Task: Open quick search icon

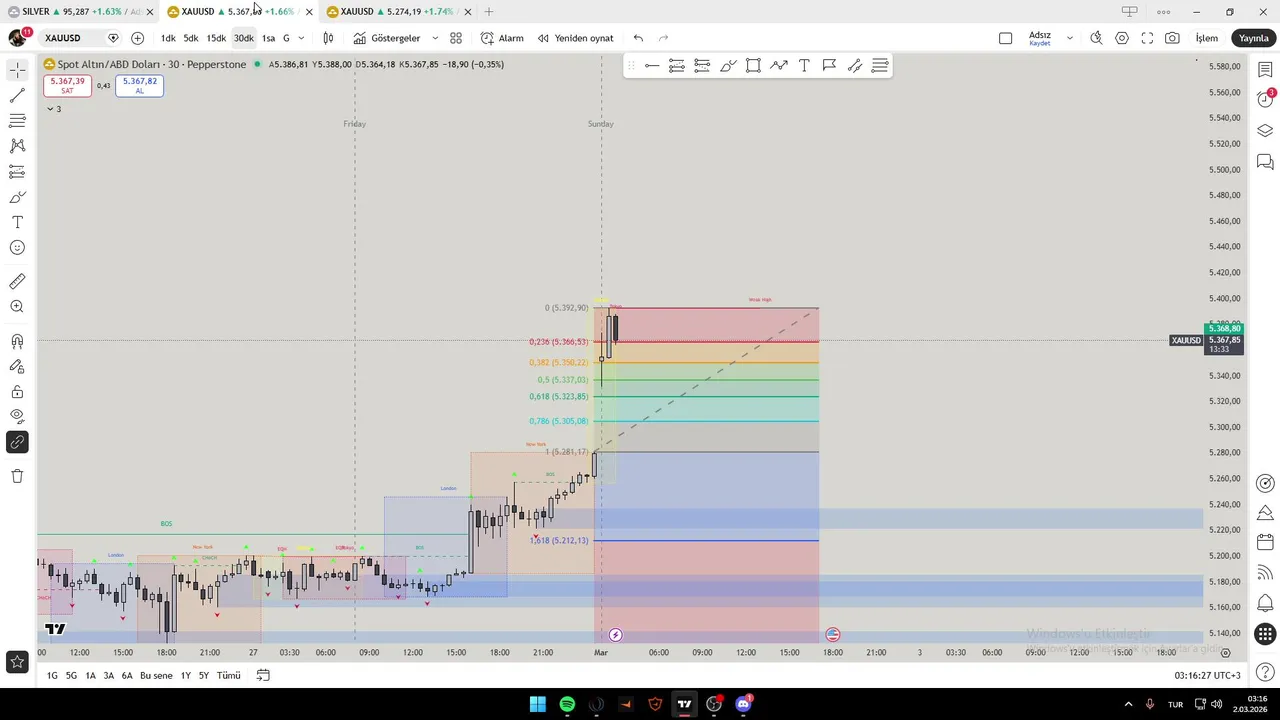Action: (1096, 38)
